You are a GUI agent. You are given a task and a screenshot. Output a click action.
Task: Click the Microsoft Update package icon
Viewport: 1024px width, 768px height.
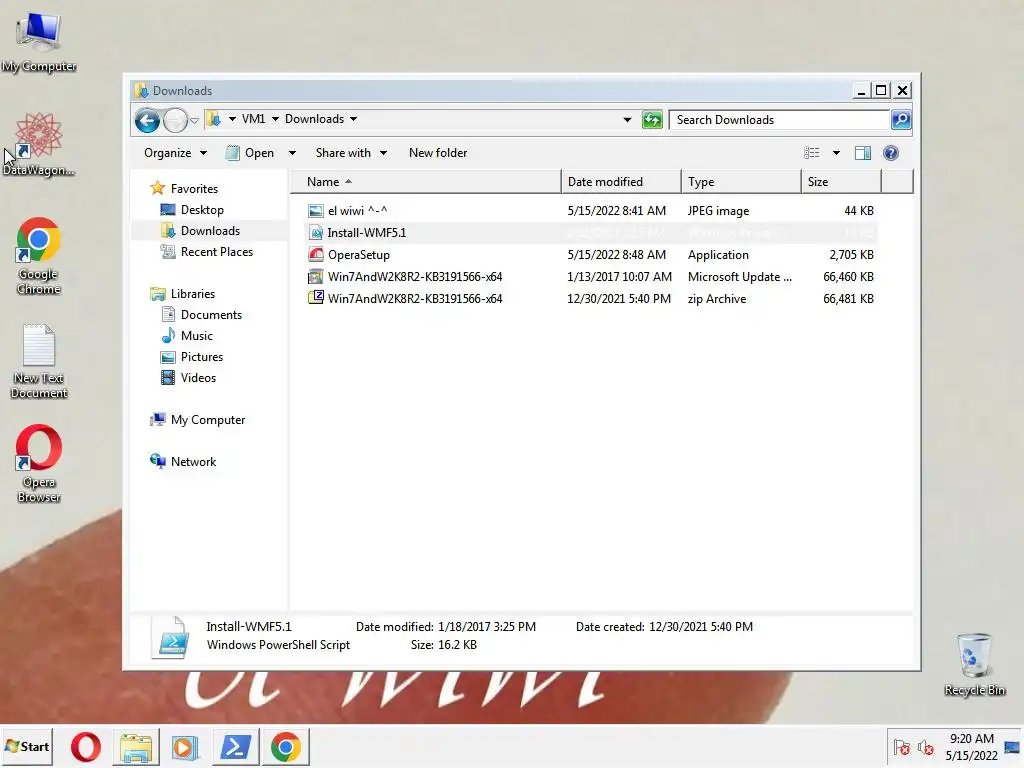coord(316,277)
